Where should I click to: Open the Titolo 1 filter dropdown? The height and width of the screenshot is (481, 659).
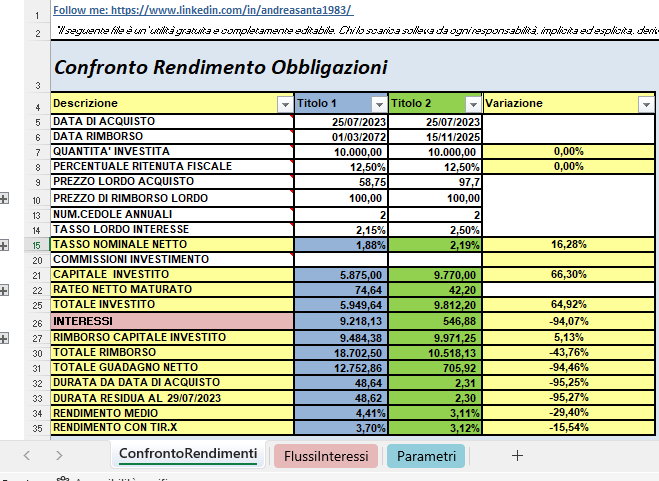(378, 104)
